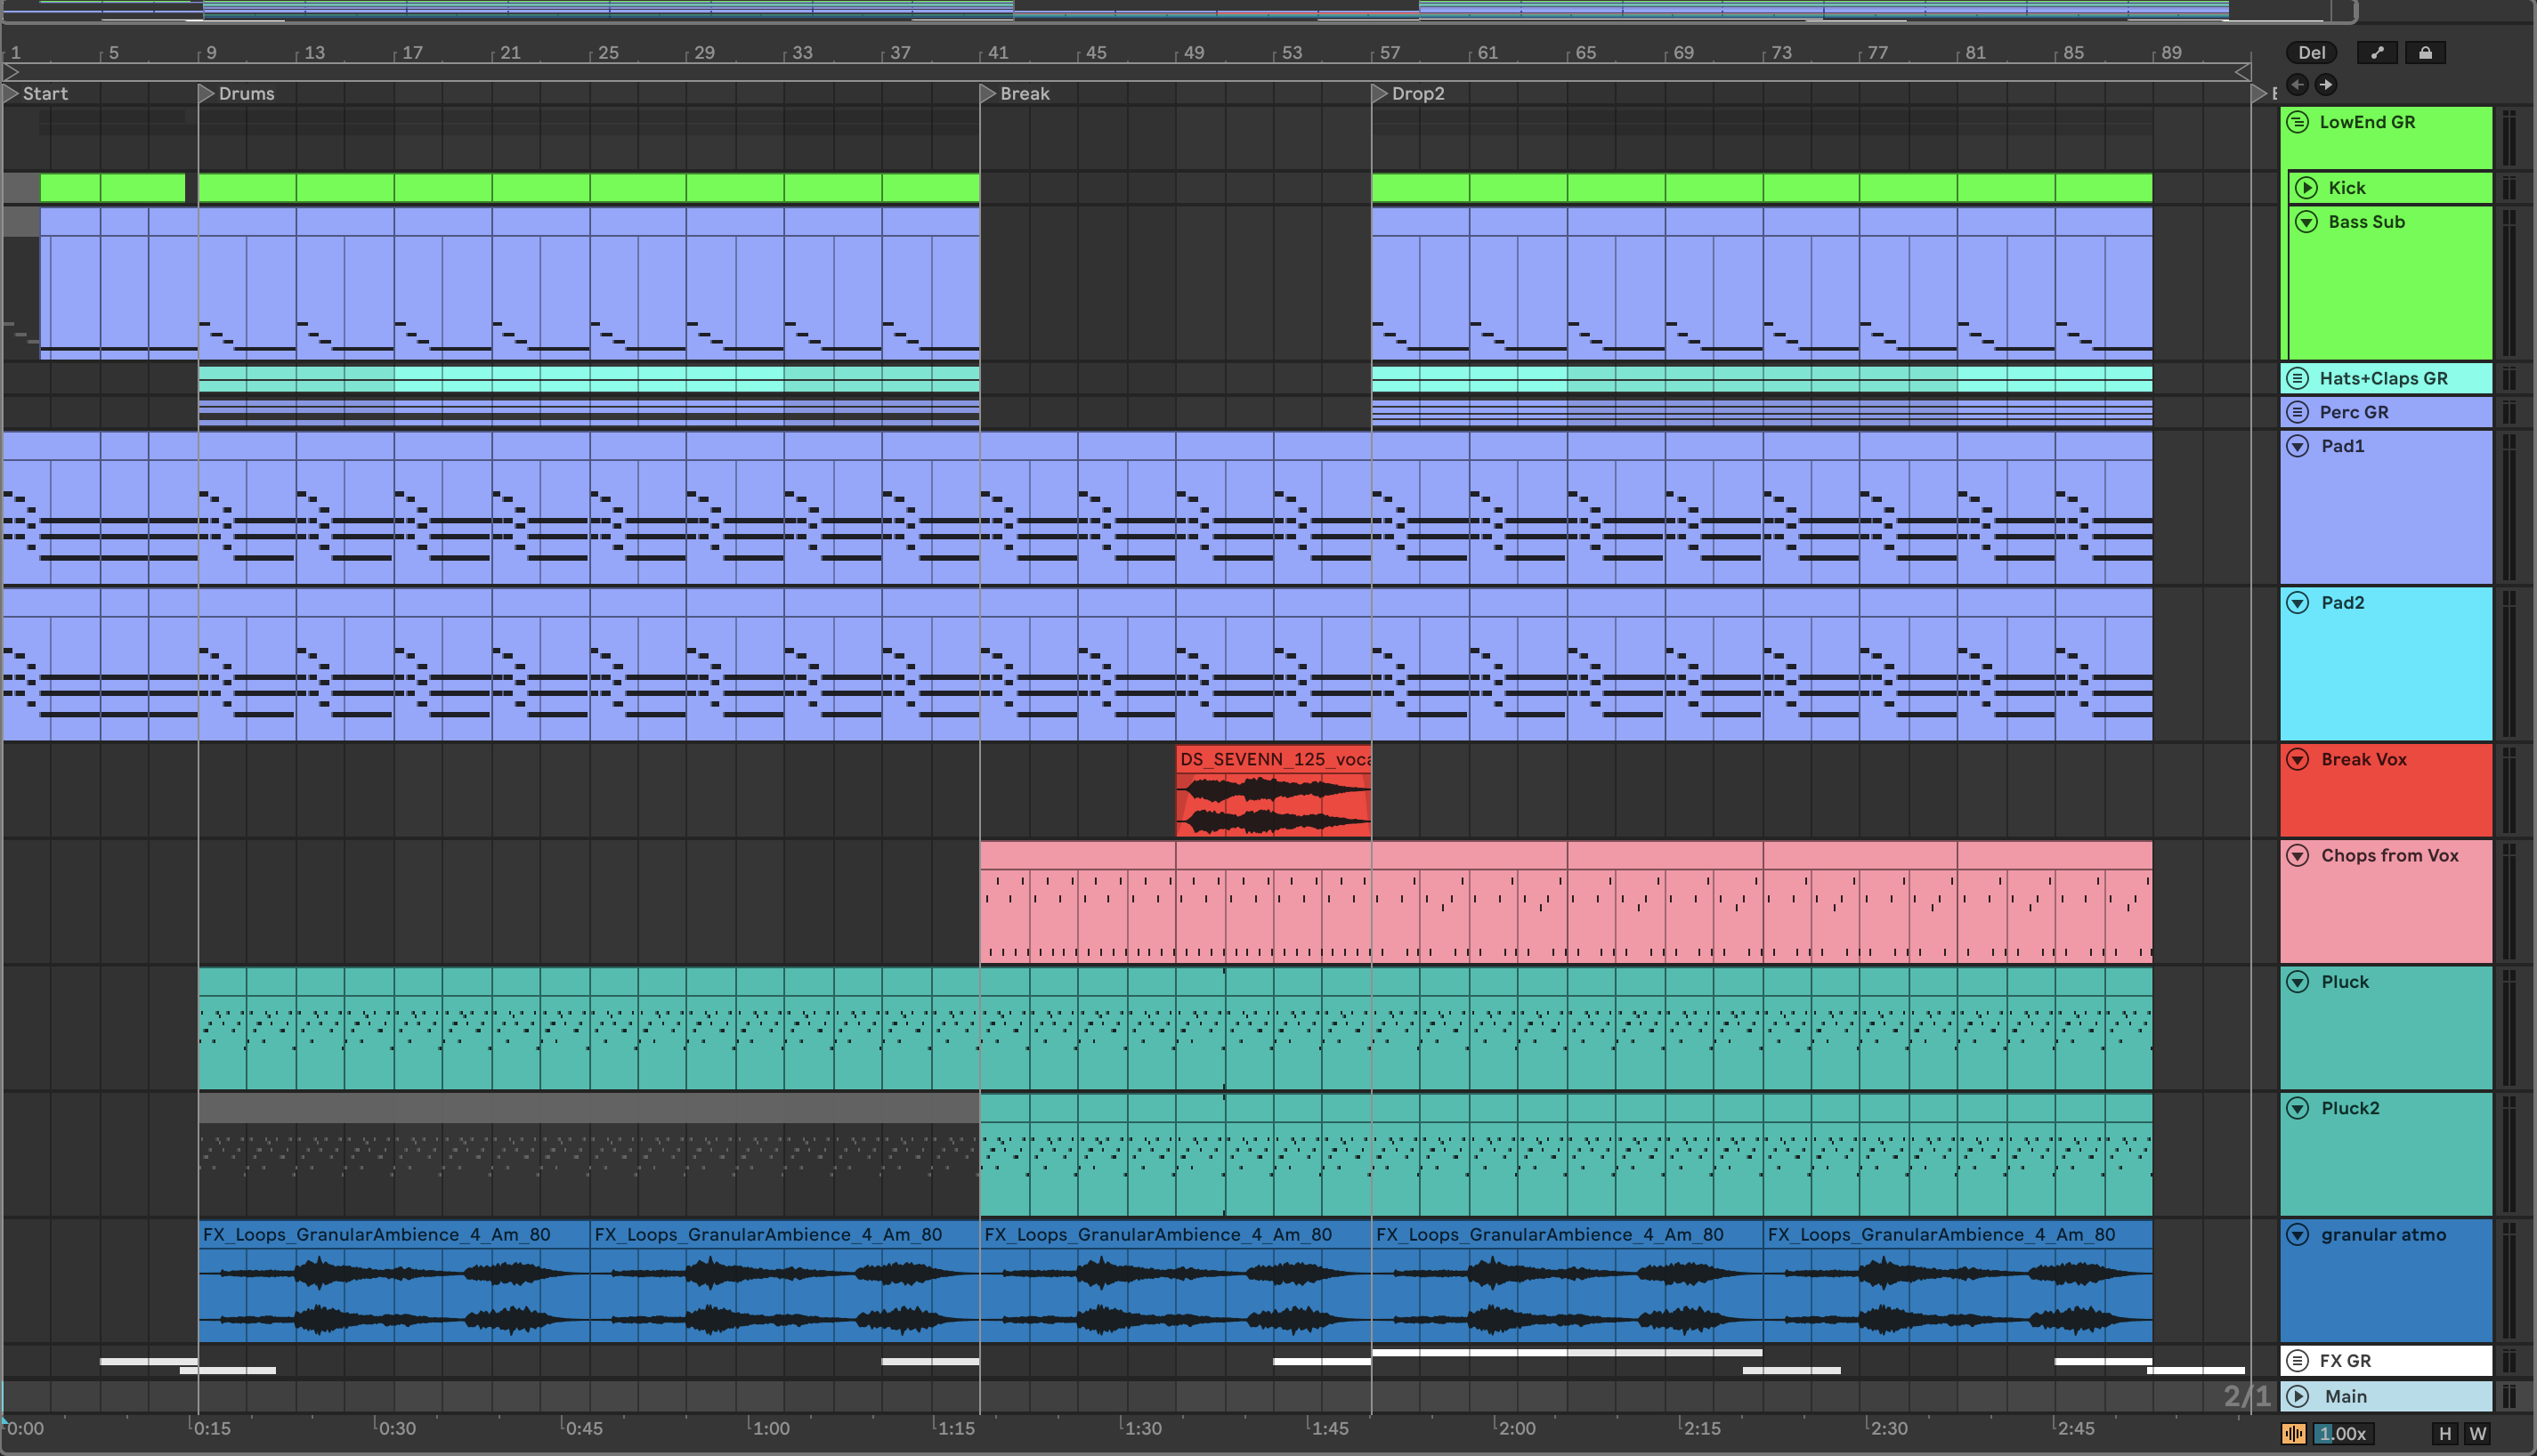
Task: Collapse the Pad1 track
Action: pos(2298,446)
